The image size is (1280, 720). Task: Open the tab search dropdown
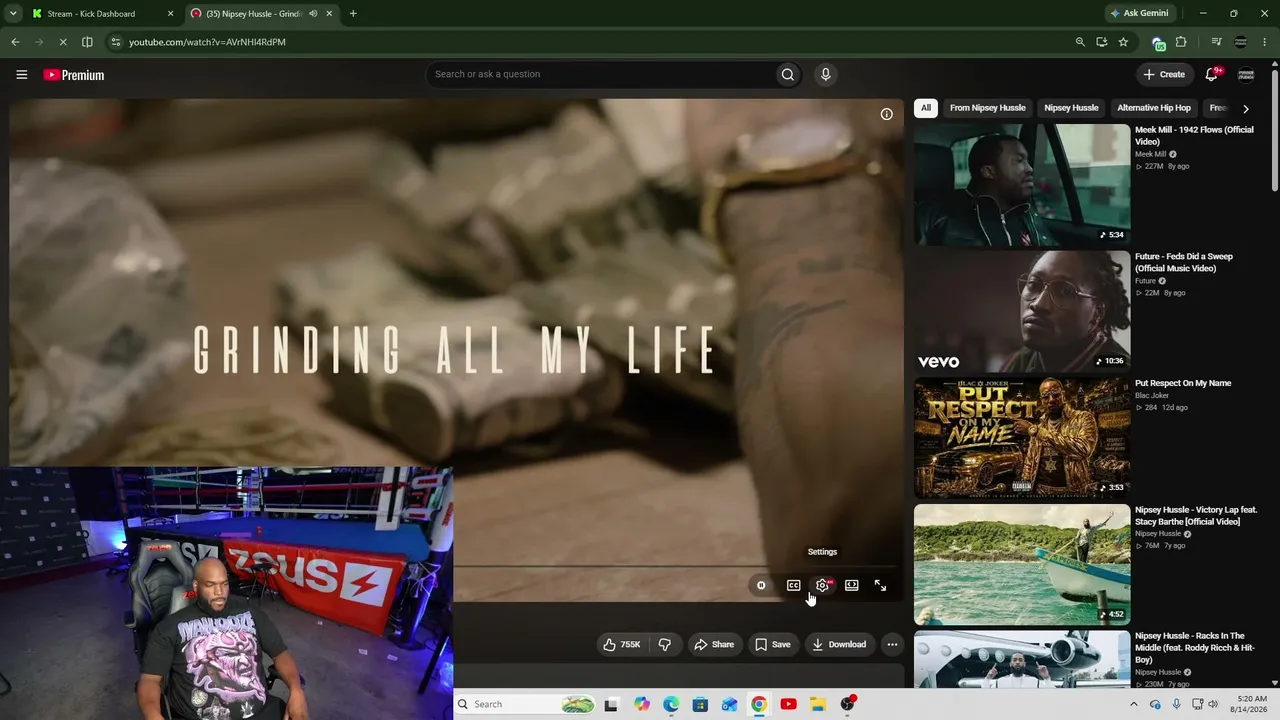(13, 14)
